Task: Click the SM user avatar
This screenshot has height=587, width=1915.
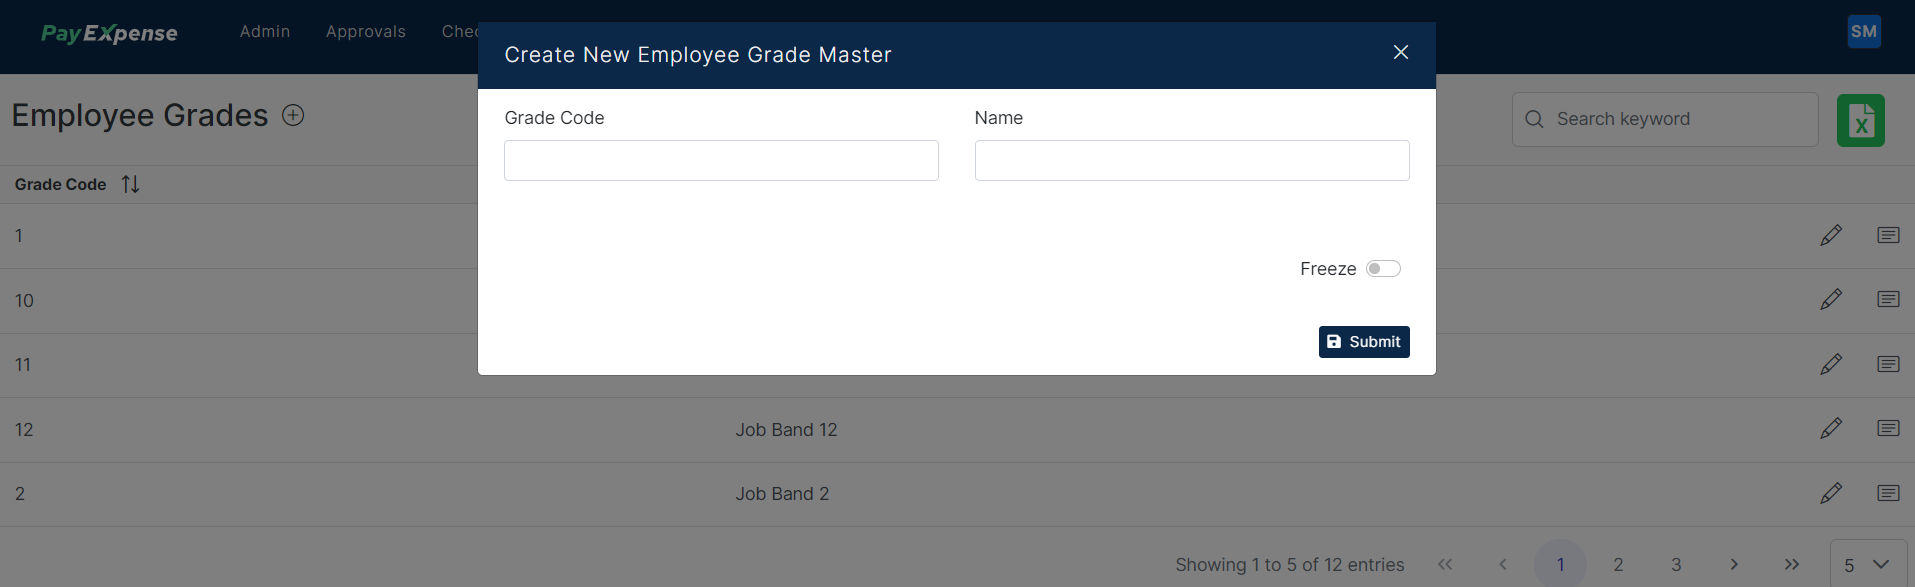Action: pyautogui.click(x=1864, y=31)
